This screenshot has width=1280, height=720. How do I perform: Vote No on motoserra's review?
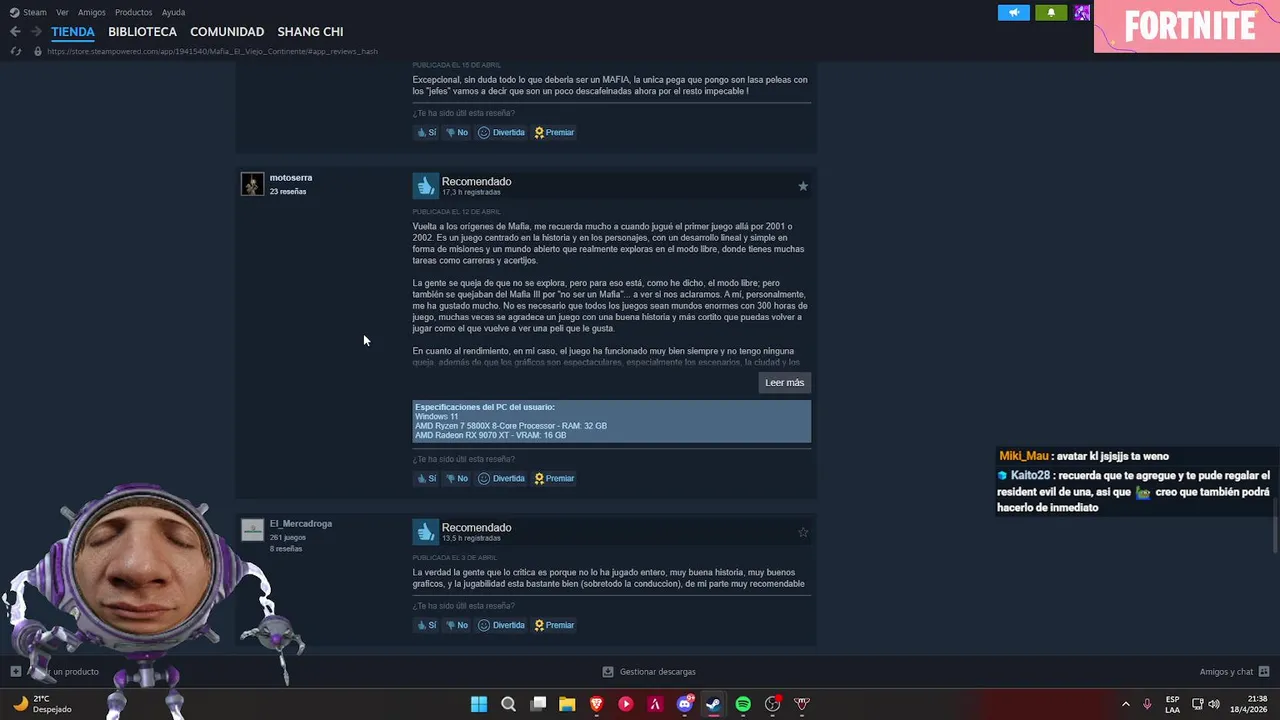click(x=457, y=478)
